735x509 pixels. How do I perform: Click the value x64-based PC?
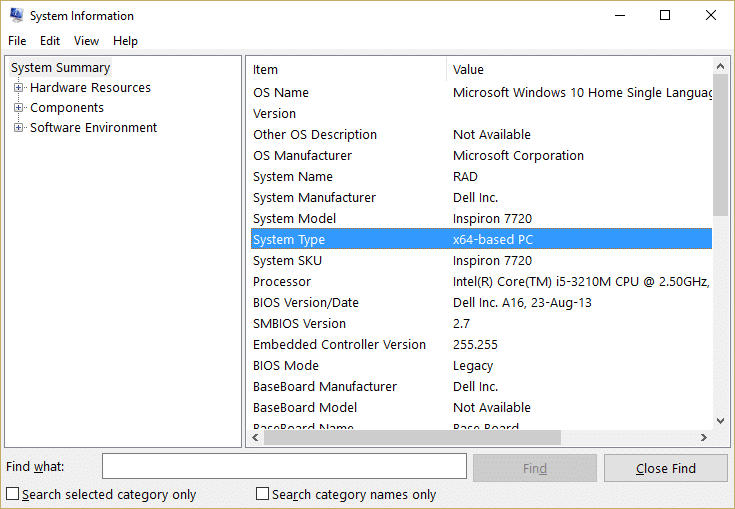point(493,240)
